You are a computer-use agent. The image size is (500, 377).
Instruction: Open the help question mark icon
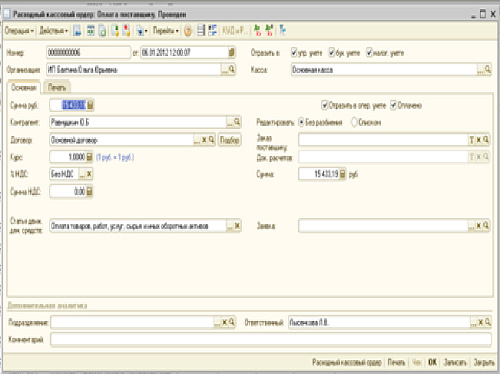pos(188,31)
